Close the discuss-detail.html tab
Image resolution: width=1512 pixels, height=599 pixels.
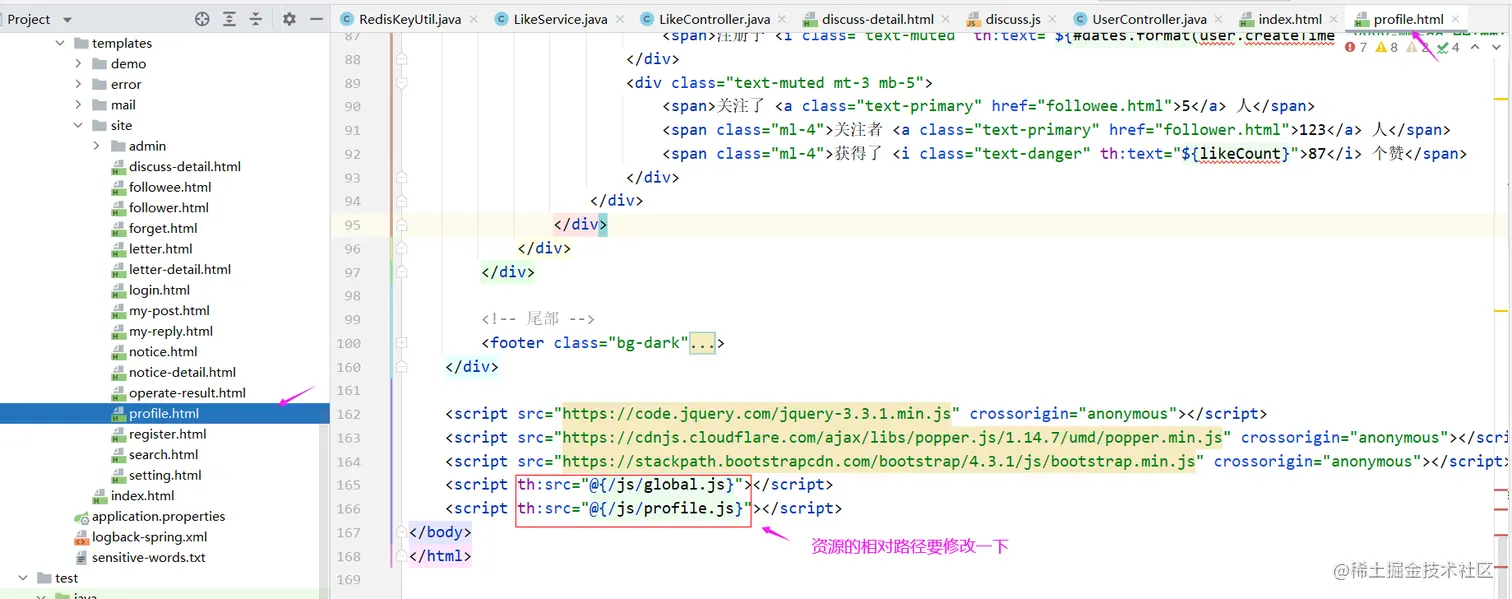tap(948, 19)
